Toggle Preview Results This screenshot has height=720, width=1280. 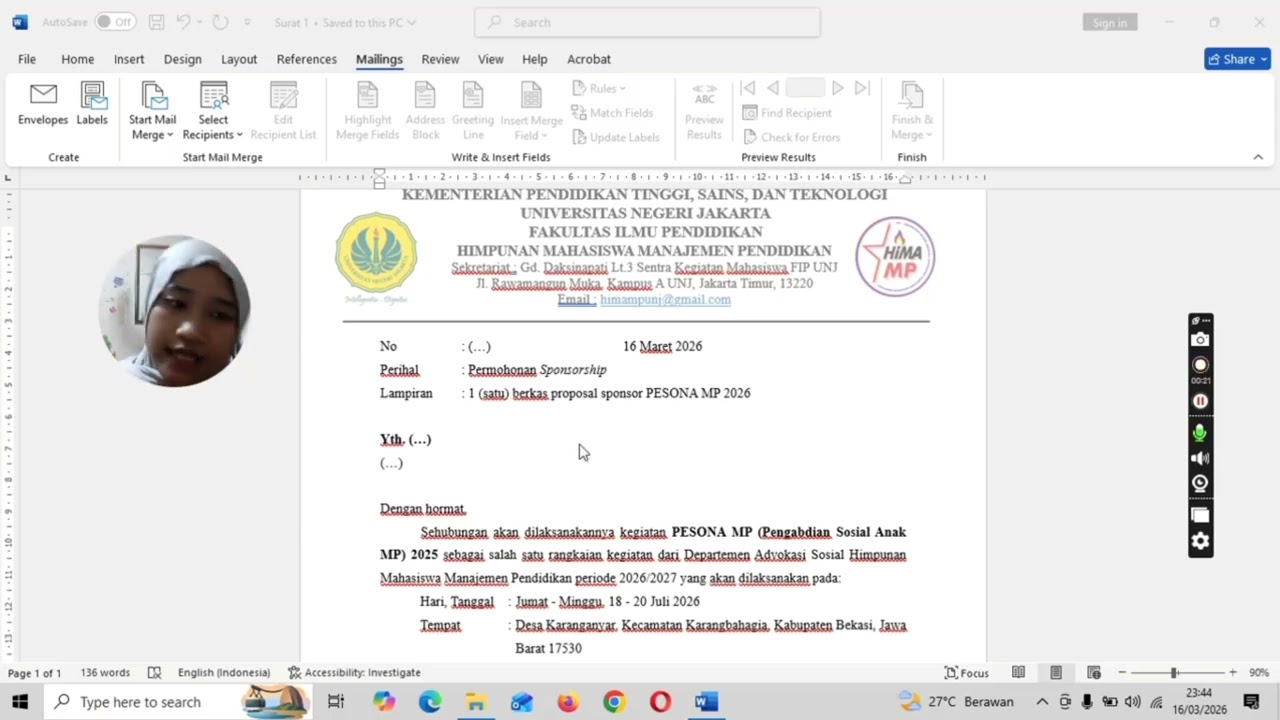tap(704, 111)
